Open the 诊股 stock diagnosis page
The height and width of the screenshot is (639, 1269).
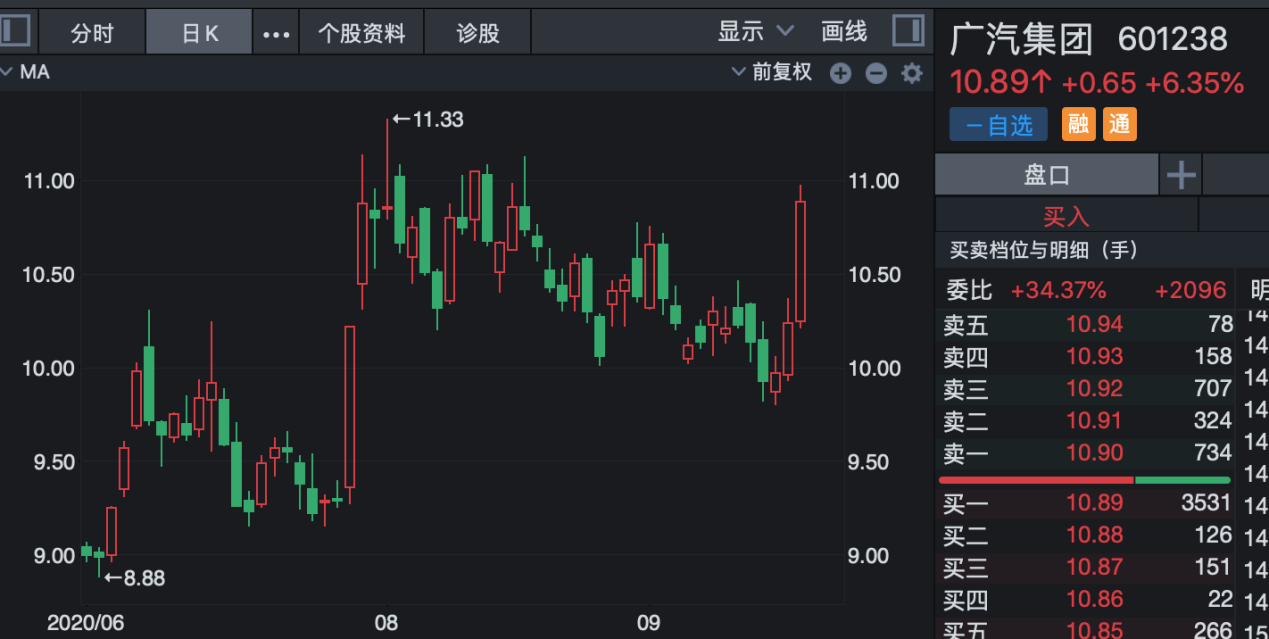click(x=477, y=33)
